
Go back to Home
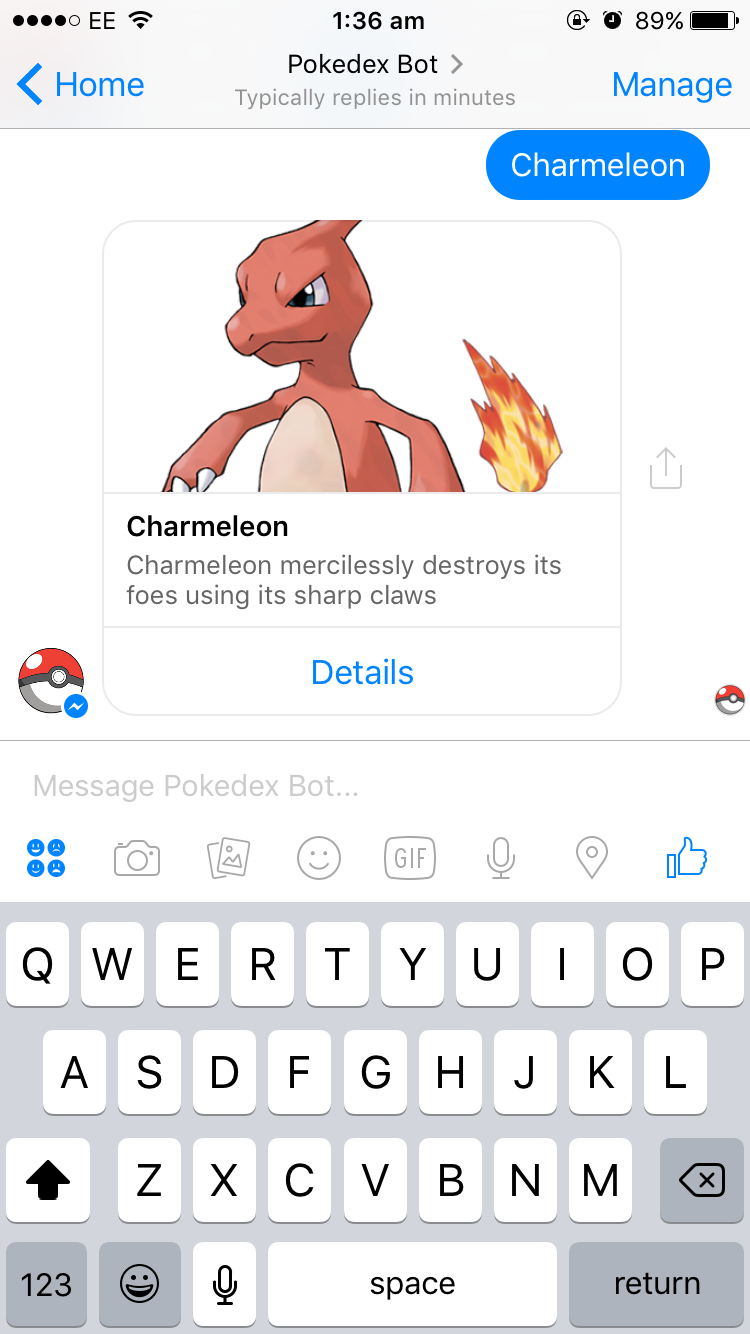81,85
